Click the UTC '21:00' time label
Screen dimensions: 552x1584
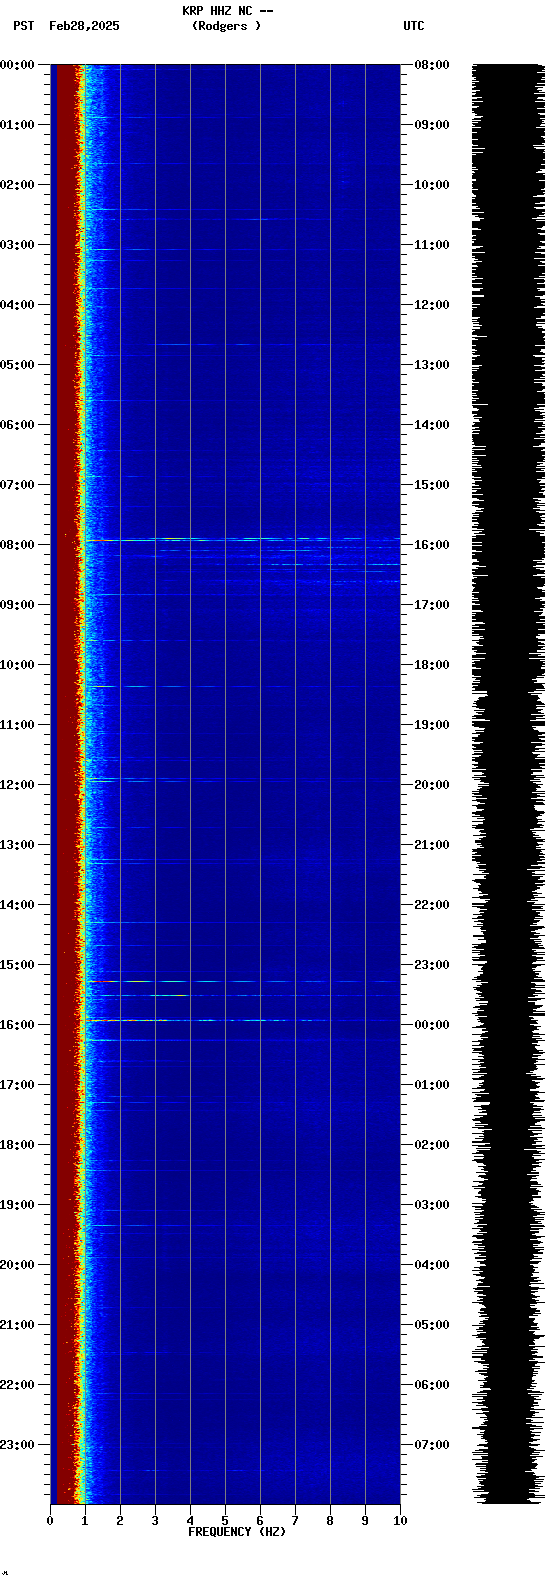[432, 845]
